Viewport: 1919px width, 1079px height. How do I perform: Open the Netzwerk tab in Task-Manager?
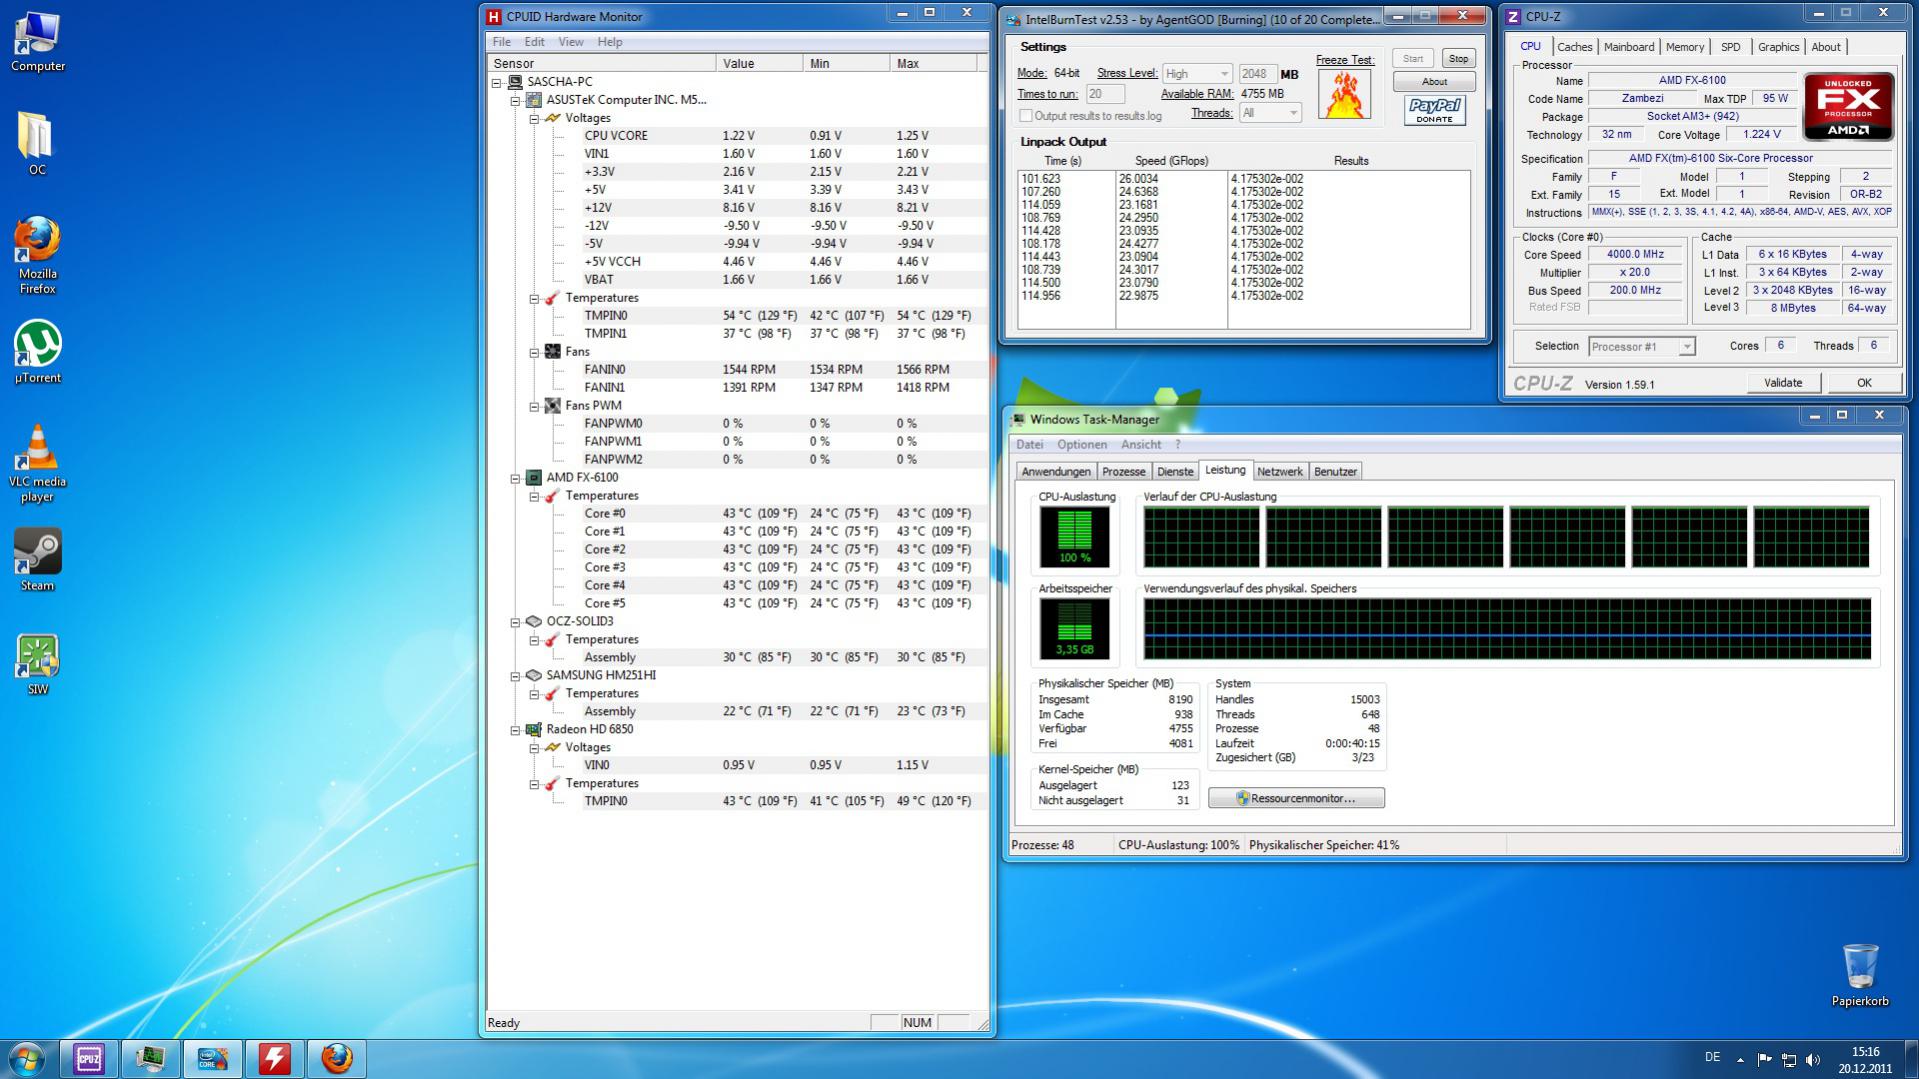[x=1279, y=472]
